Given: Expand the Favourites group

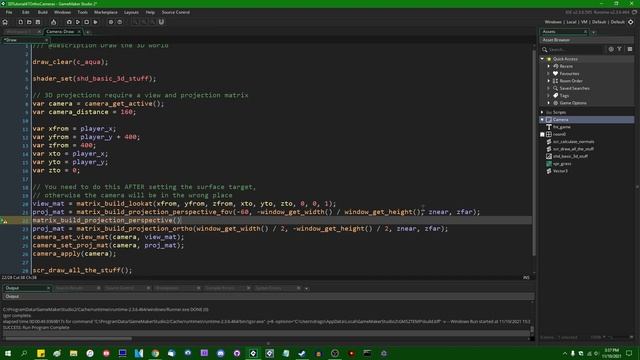Looking at the screenshot, I should (x=549, y=73).
